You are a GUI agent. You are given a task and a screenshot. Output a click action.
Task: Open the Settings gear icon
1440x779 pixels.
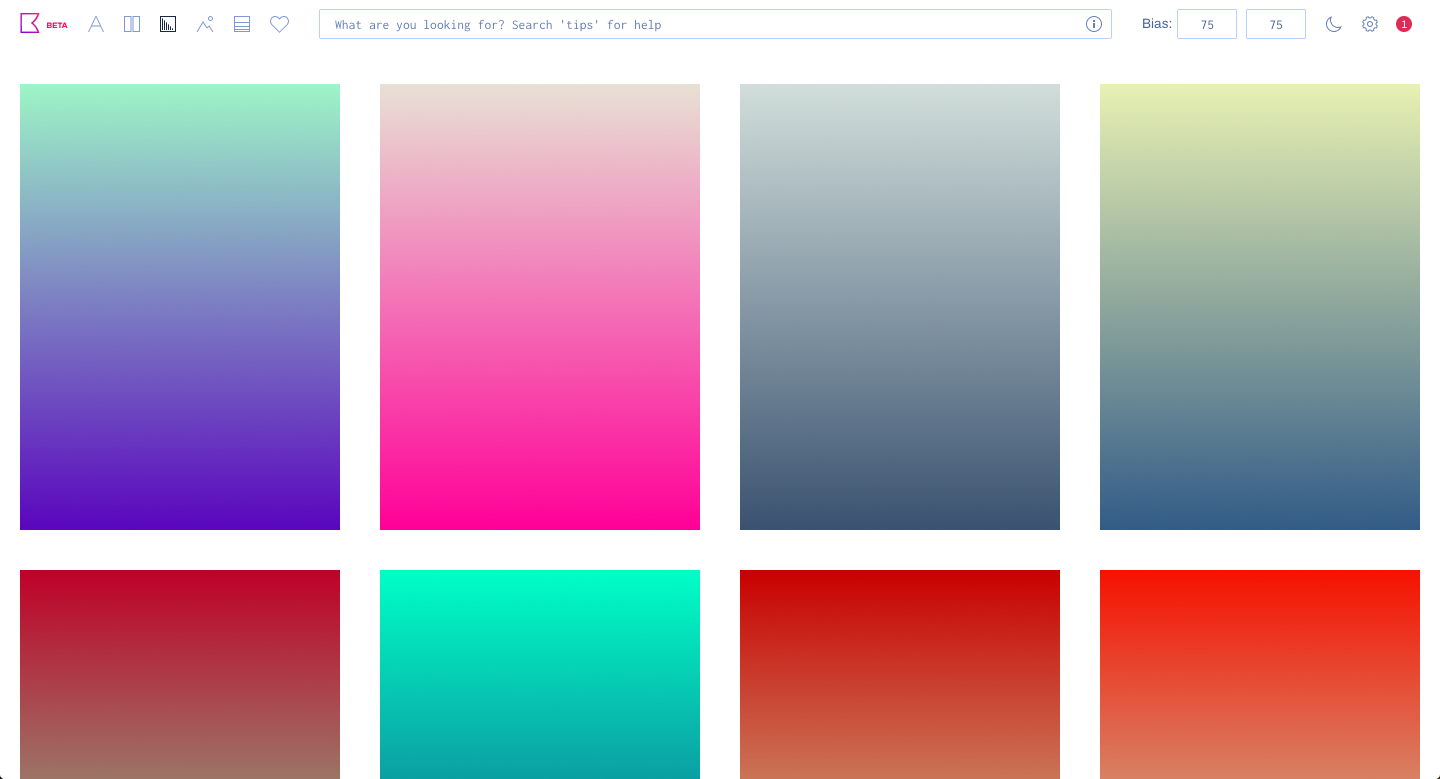tap(1370, 24)
